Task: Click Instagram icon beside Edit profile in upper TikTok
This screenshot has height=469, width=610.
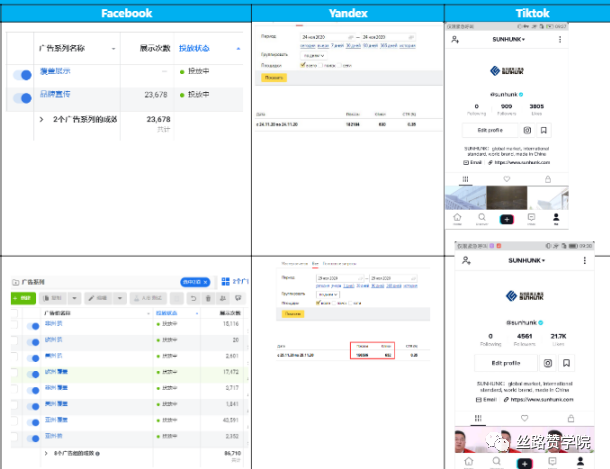Action: [527, 130]
